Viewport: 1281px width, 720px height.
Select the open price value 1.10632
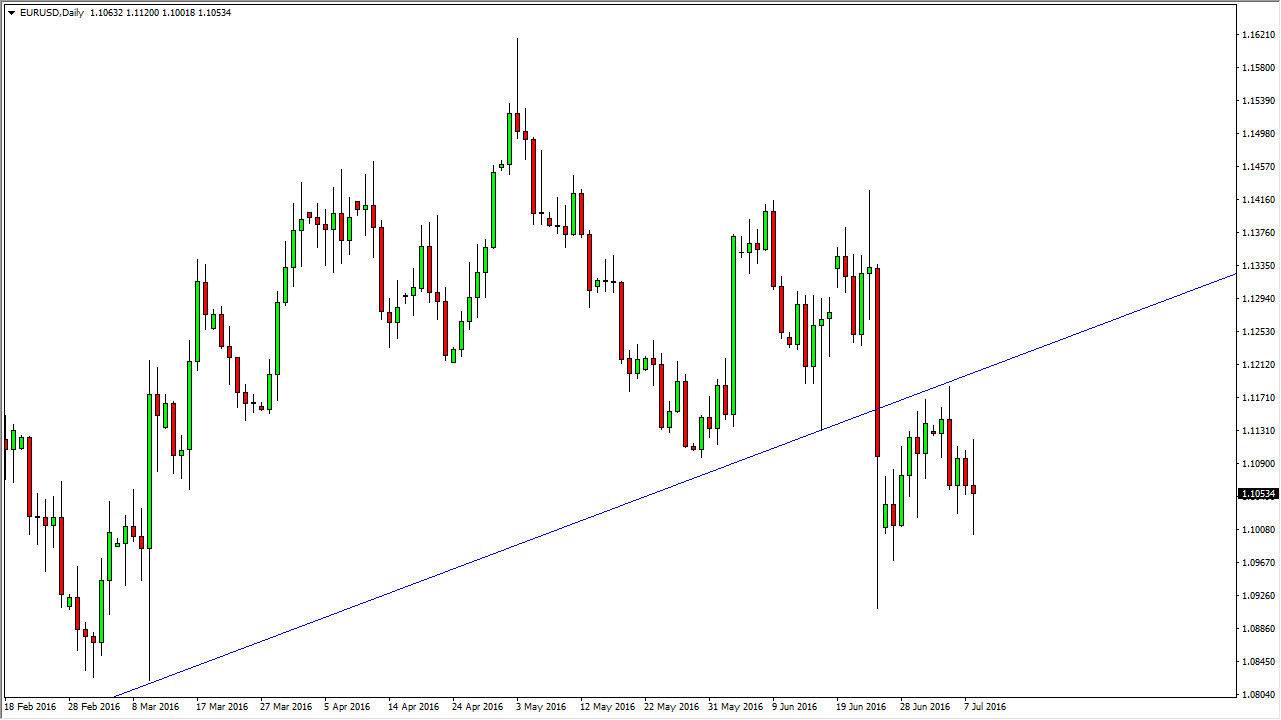point(106,13)
